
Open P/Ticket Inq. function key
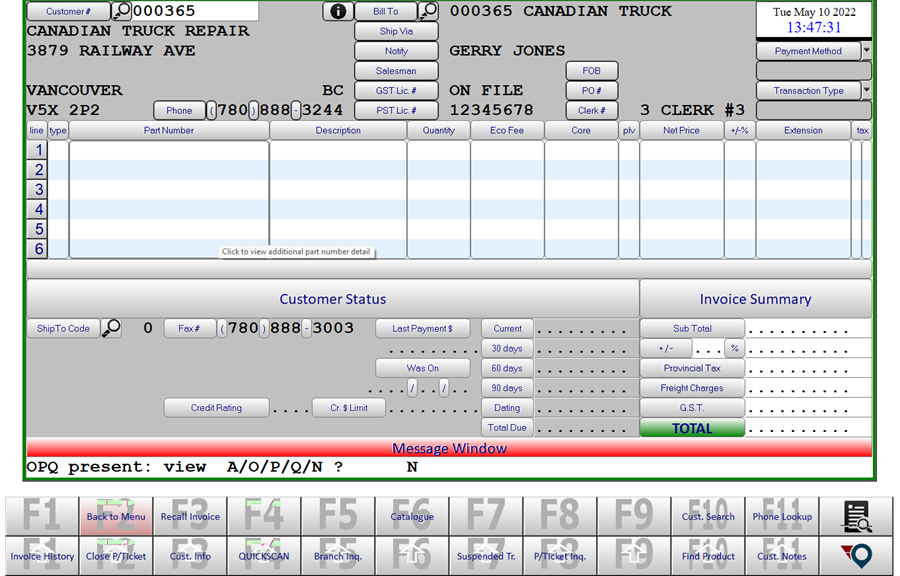click(x=560, y=556)
